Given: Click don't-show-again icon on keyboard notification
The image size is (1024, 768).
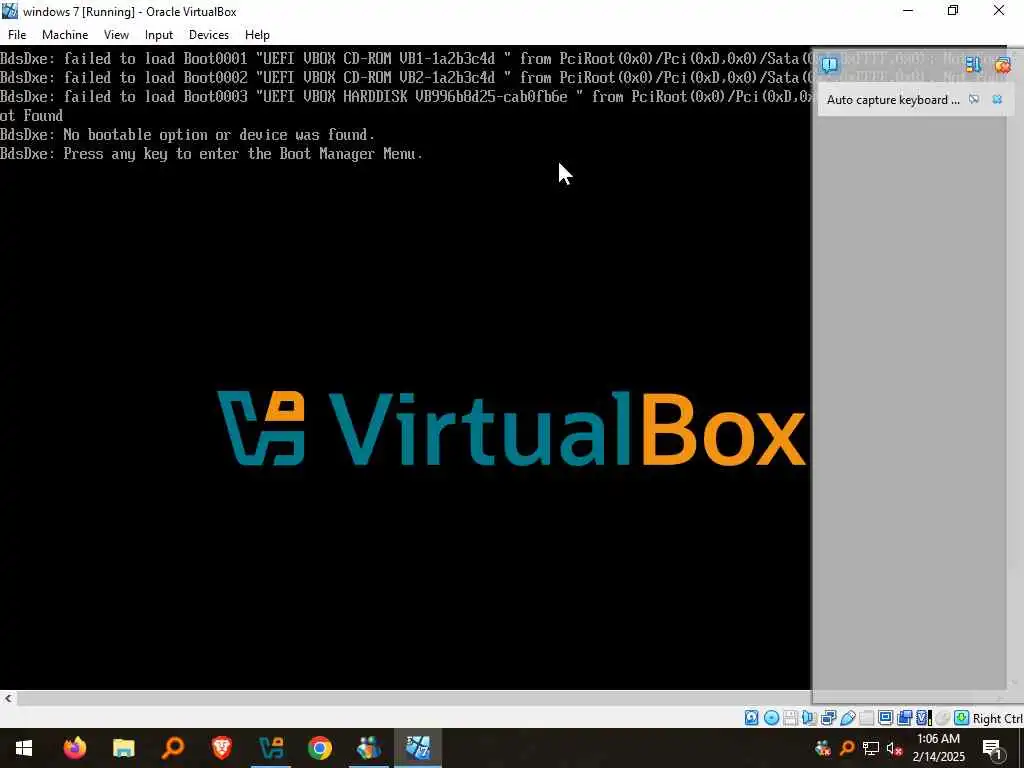Looking at the screenshot, I should pyautogui.click(x=974, y=99).
